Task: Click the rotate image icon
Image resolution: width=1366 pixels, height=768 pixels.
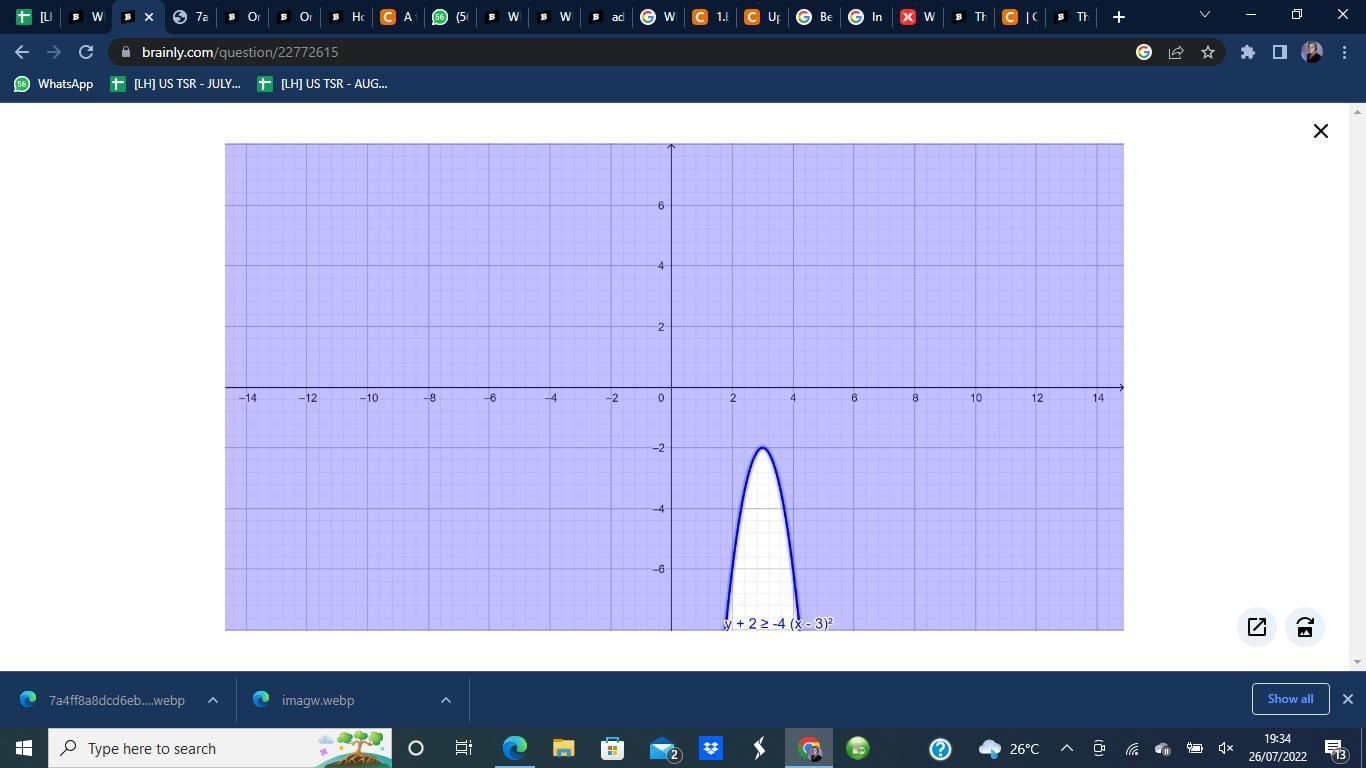Action: pos(1305,627)
